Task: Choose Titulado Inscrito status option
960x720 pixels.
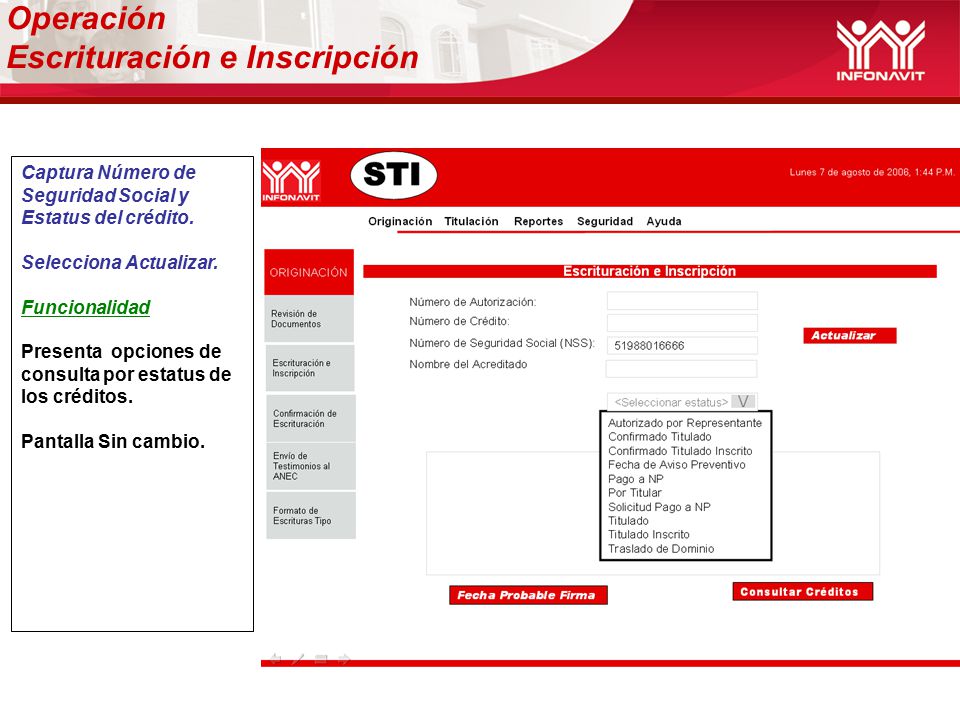Action: 648,534
